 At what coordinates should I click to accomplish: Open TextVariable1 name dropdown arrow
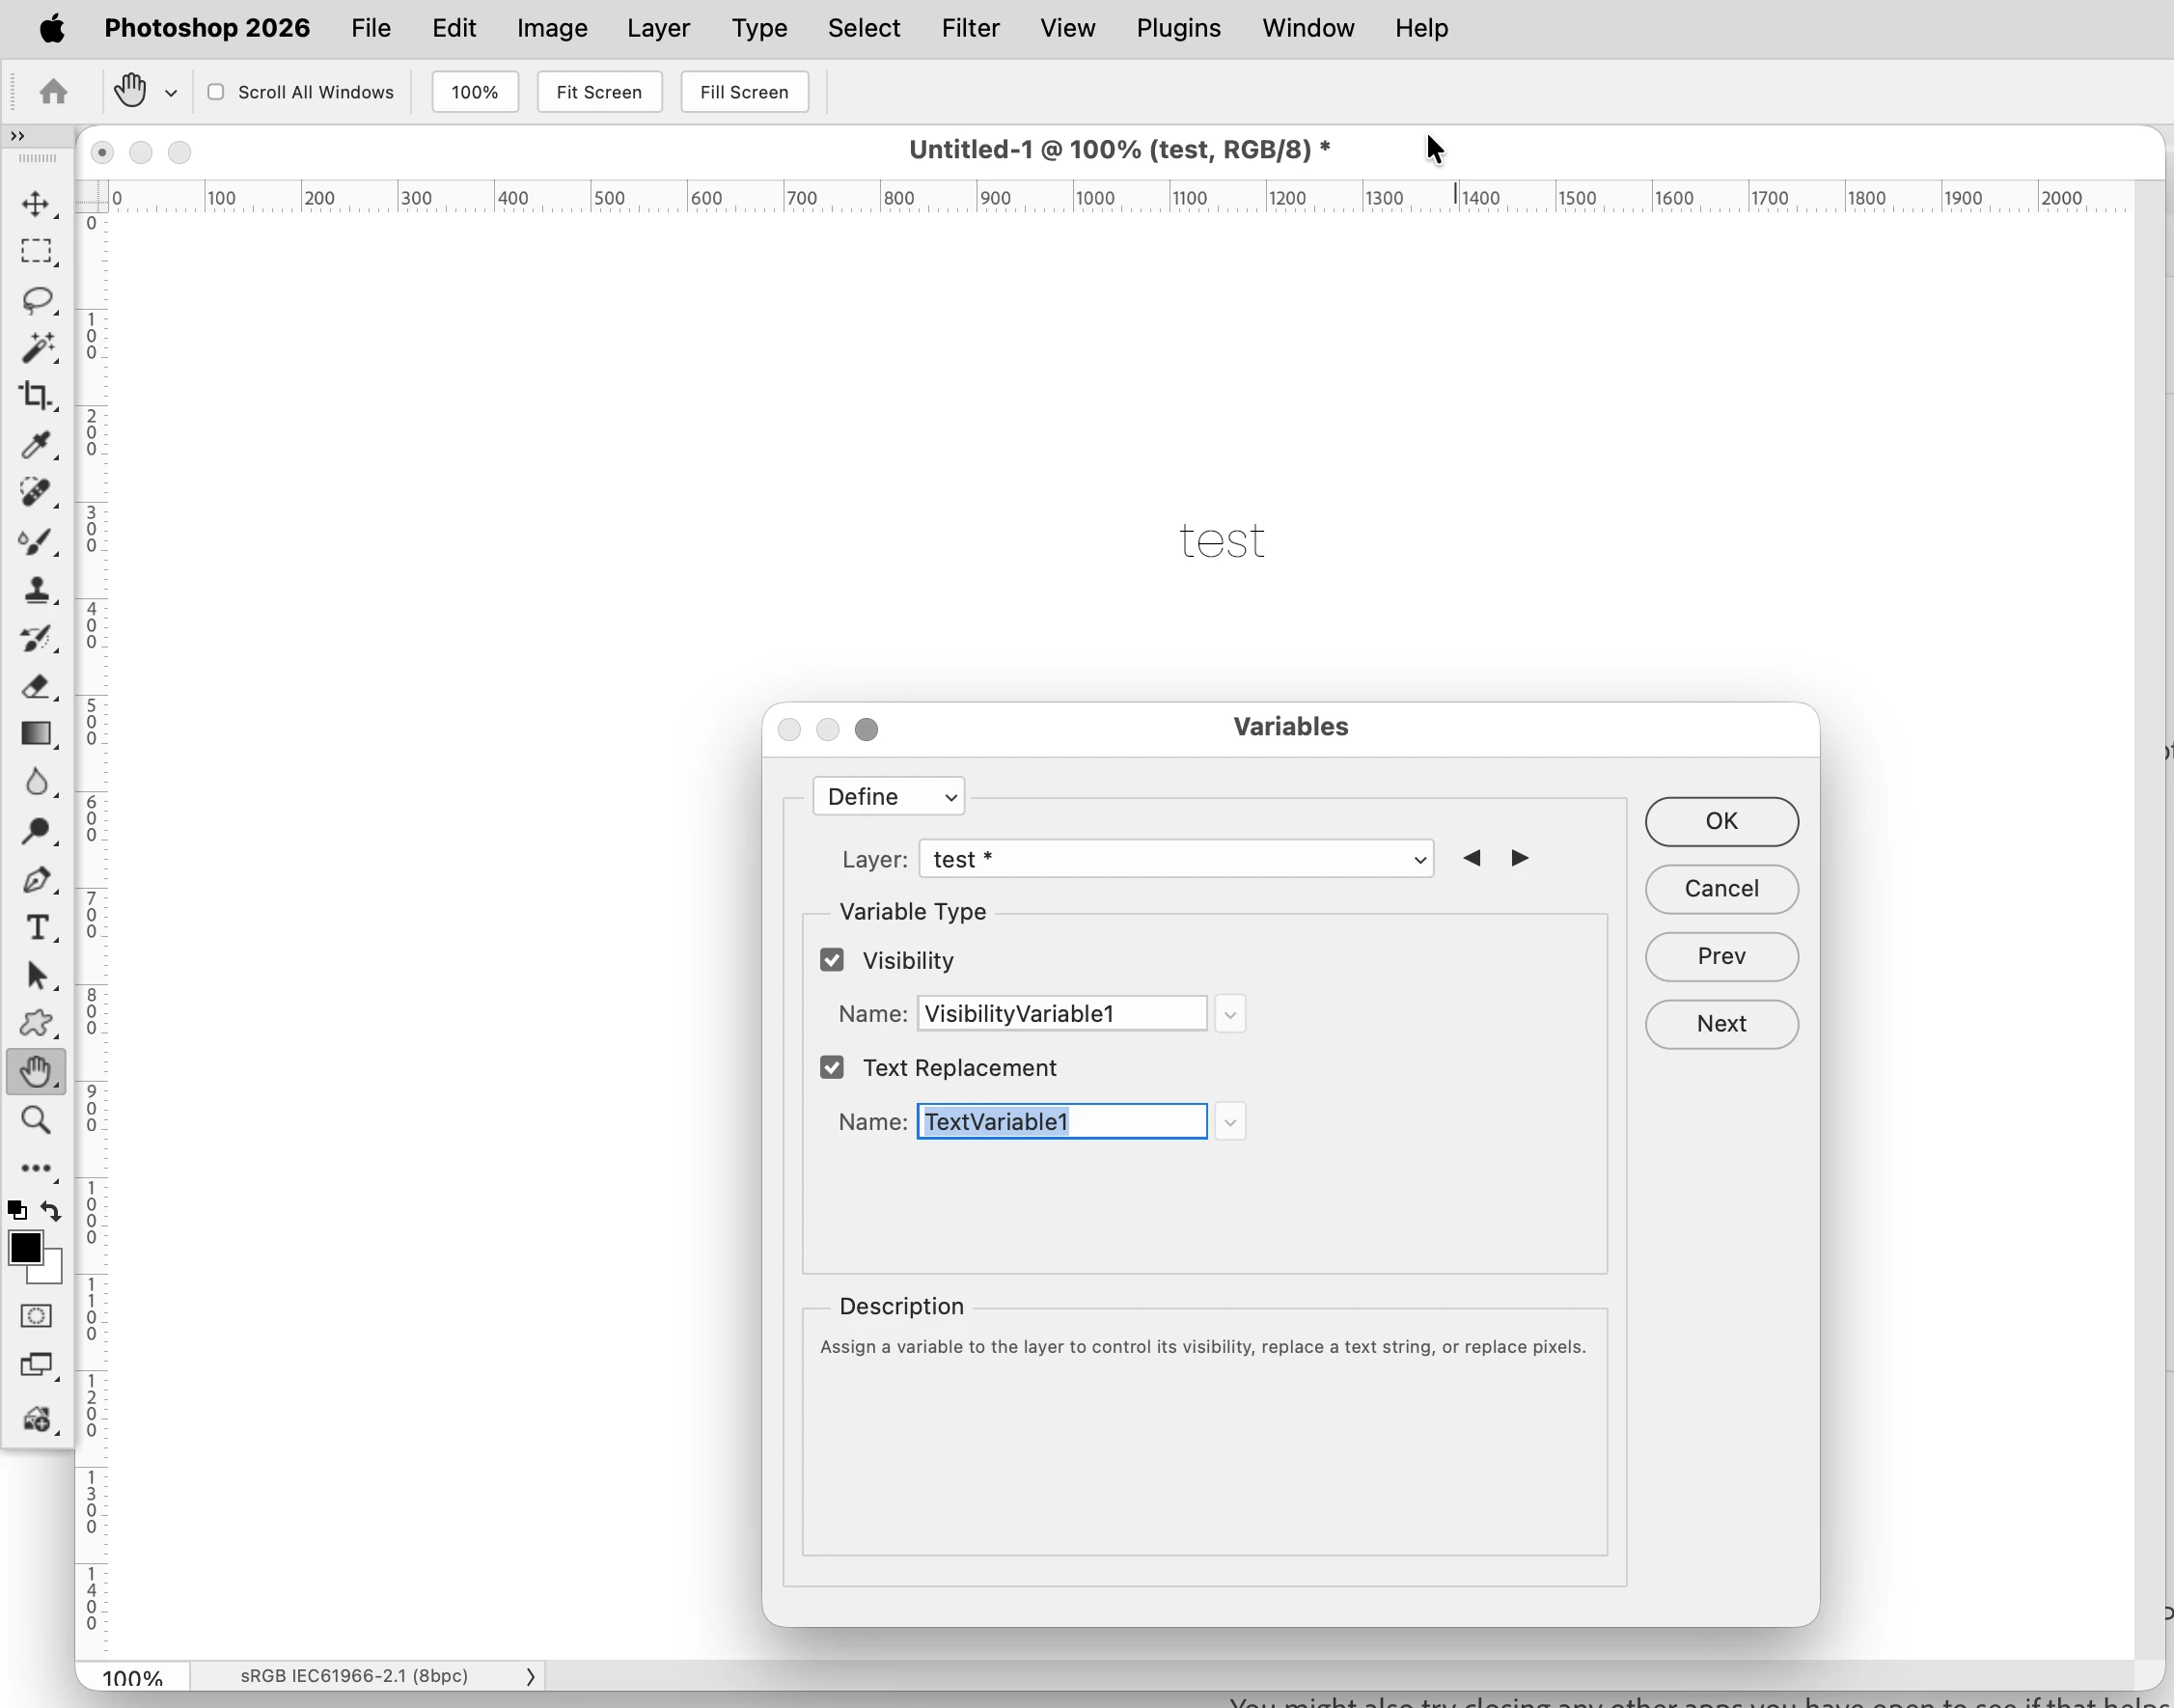click(x=1230, y=1122)
